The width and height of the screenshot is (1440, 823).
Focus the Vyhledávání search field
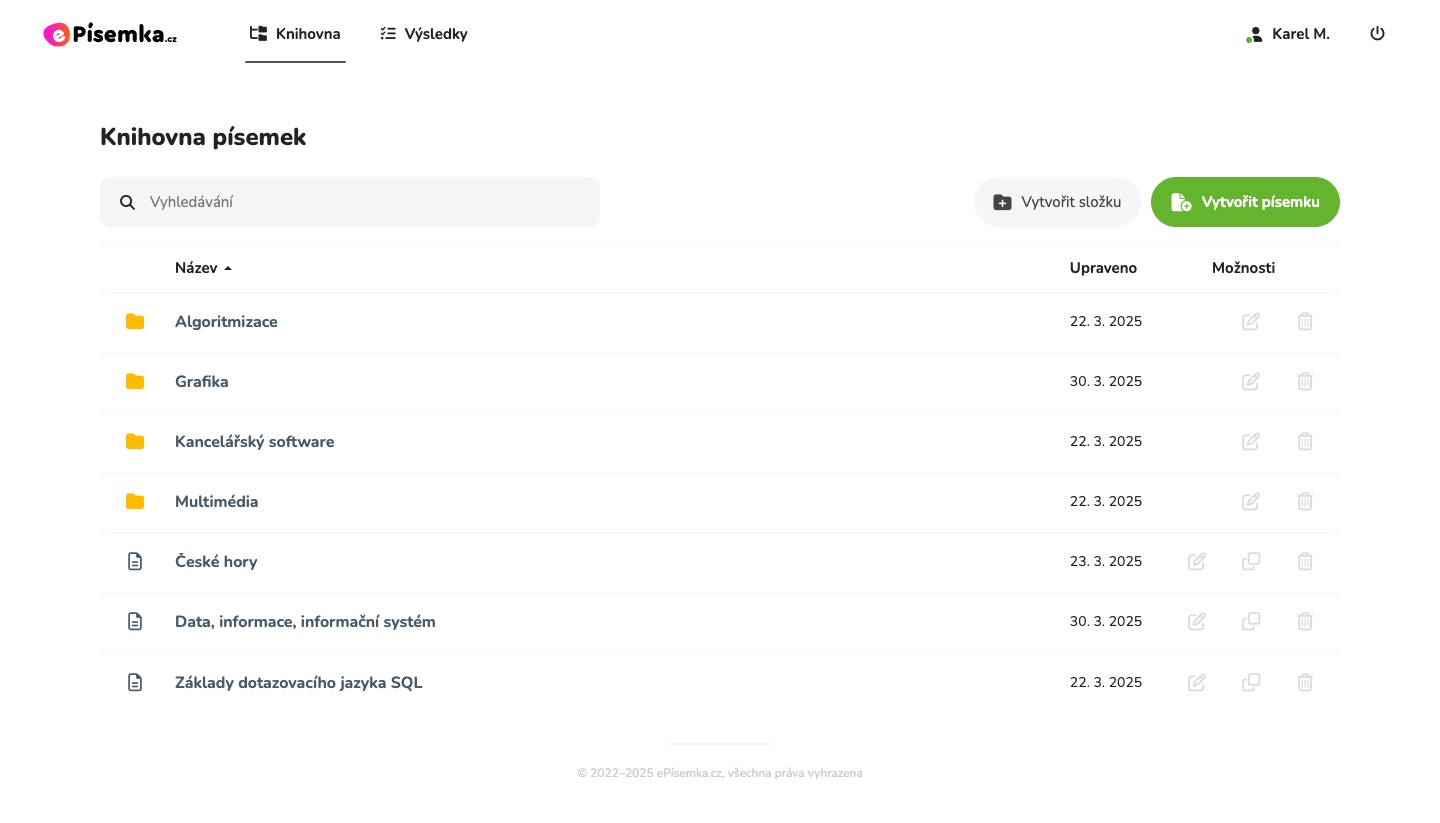coord(360,202)
